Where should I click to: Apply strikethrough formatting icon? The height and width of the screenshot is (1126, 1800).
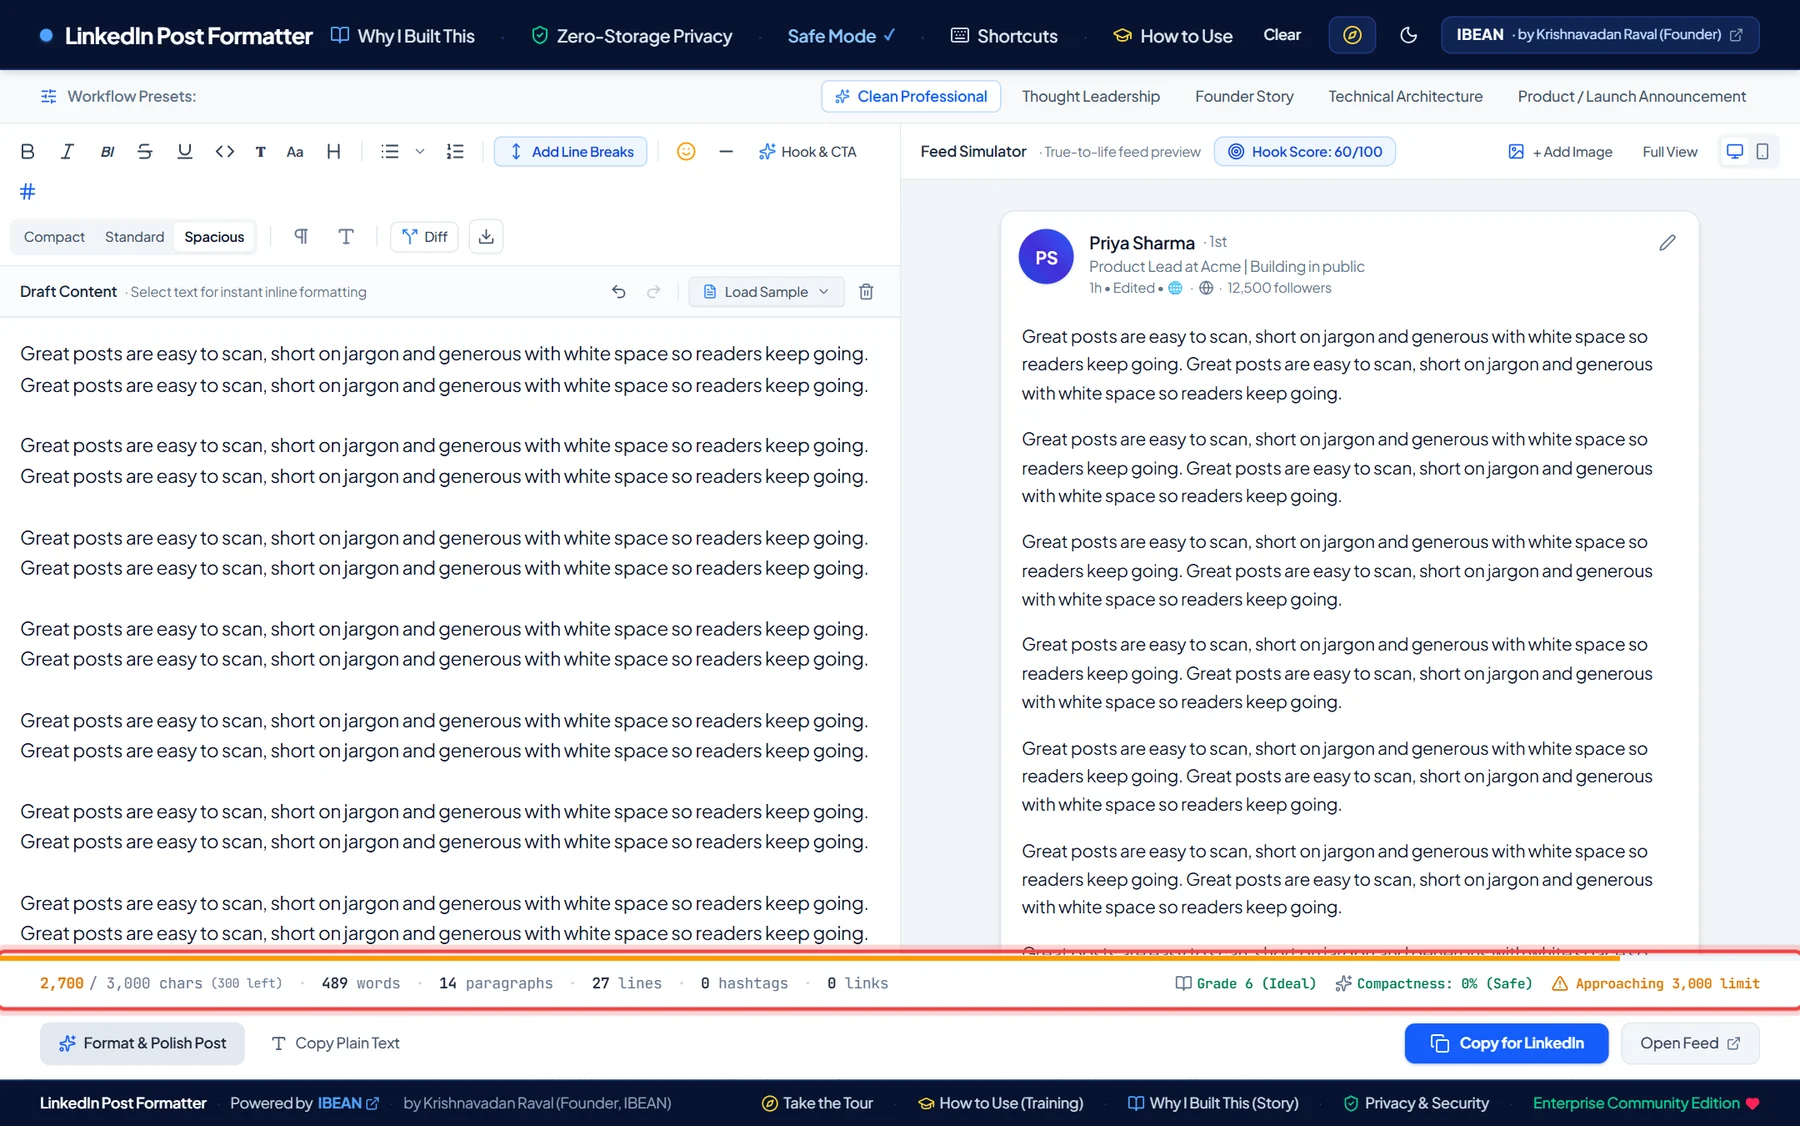[x=145, y=152]
